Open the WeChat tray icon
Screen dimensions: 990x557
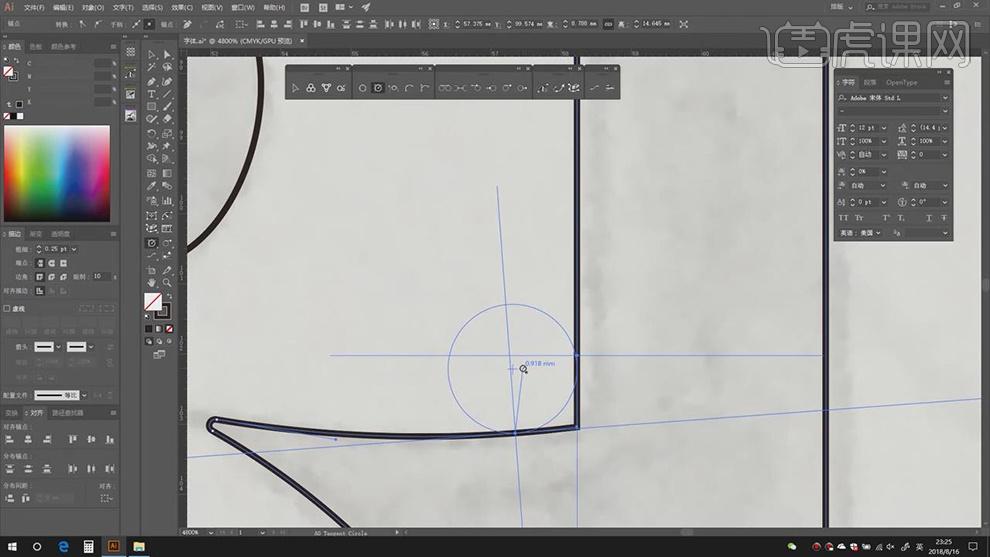(x=792, y=546)
